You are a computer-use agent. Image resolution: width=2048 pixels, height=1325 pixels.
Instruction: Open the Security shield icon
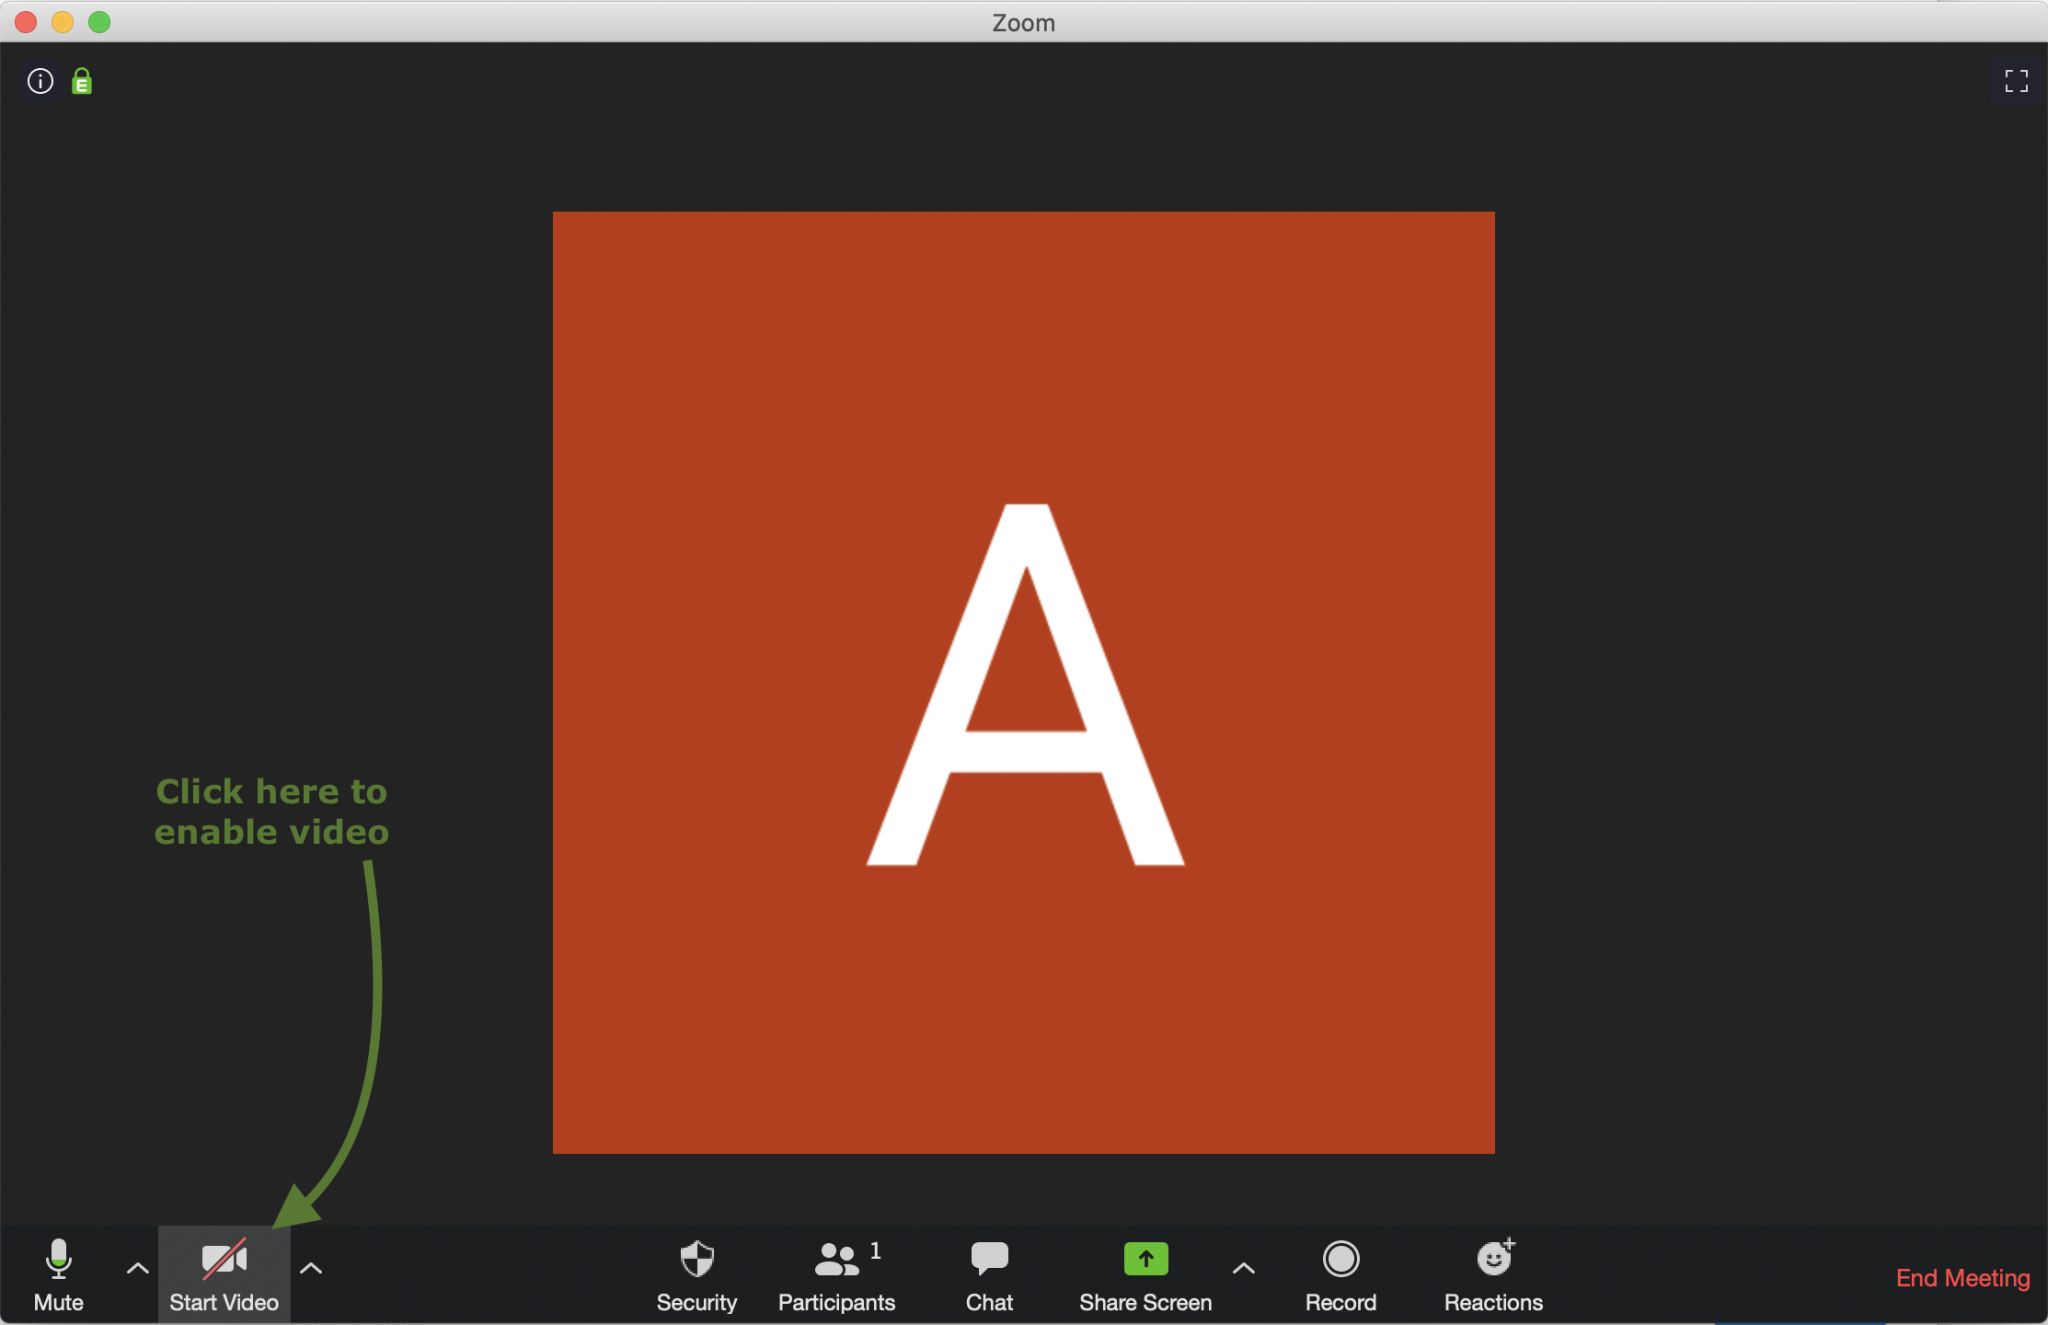(x=696, y=1259)
